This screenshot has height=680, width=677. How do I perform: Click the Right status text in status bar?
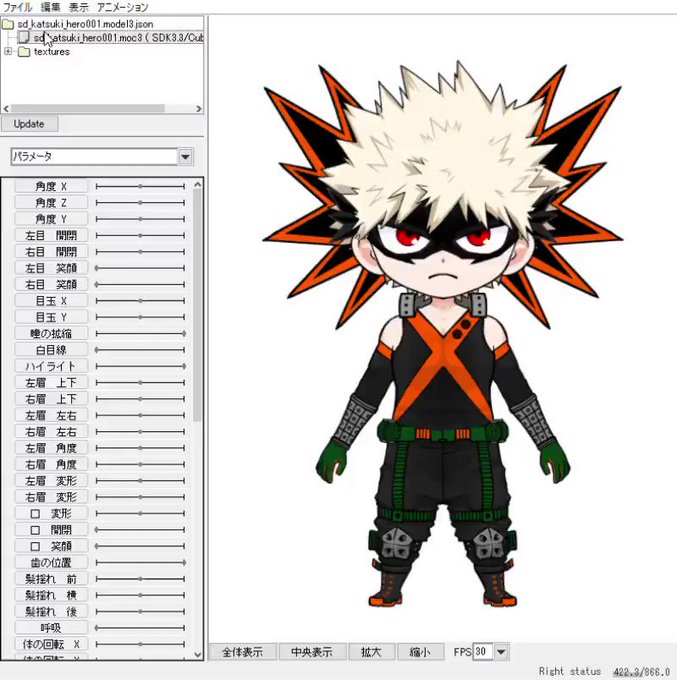[x=569, y=671]
